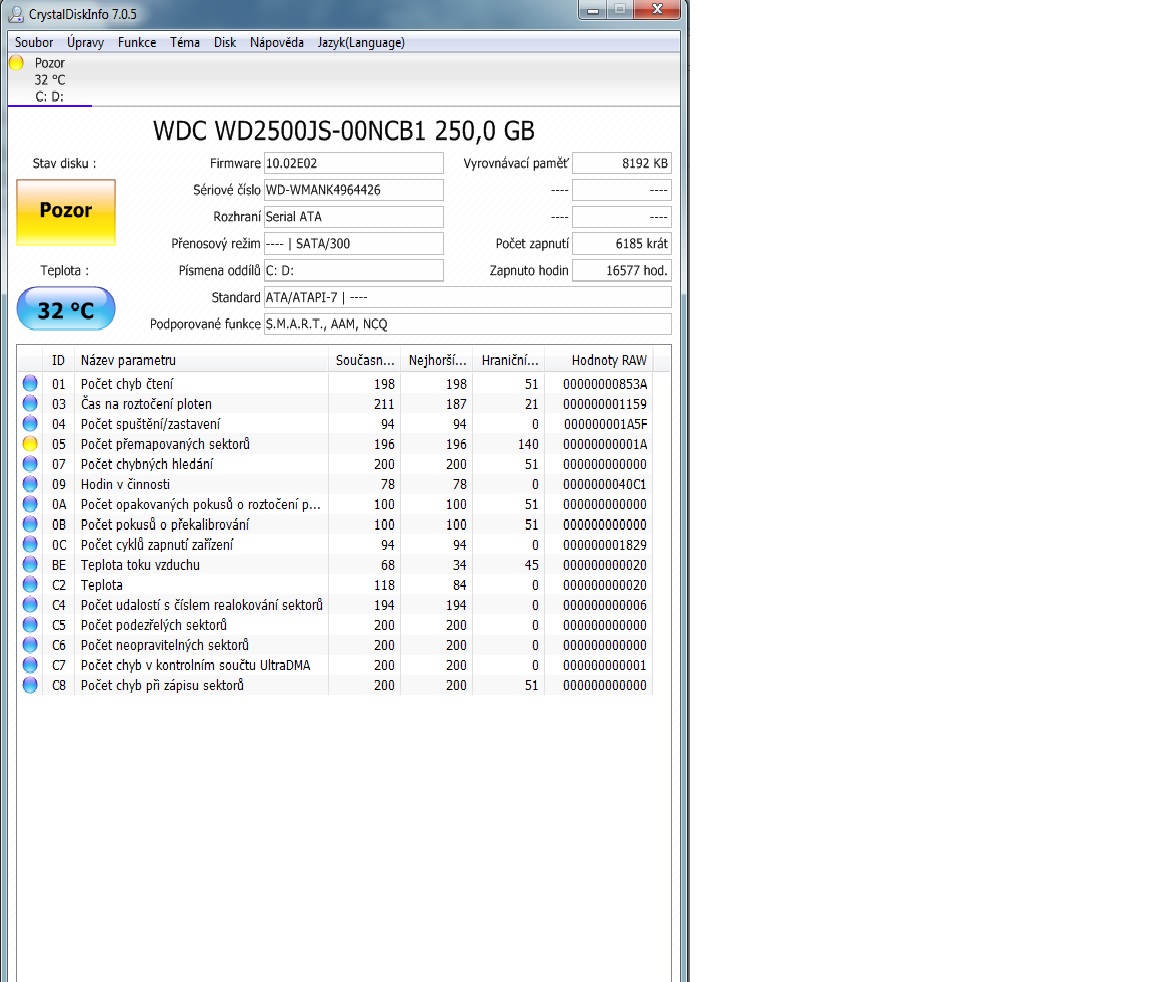Viewport: 1152px width, 982px height.
Task: Click the blue status orb for attribute C2
Action: click(x=30, y=585)
